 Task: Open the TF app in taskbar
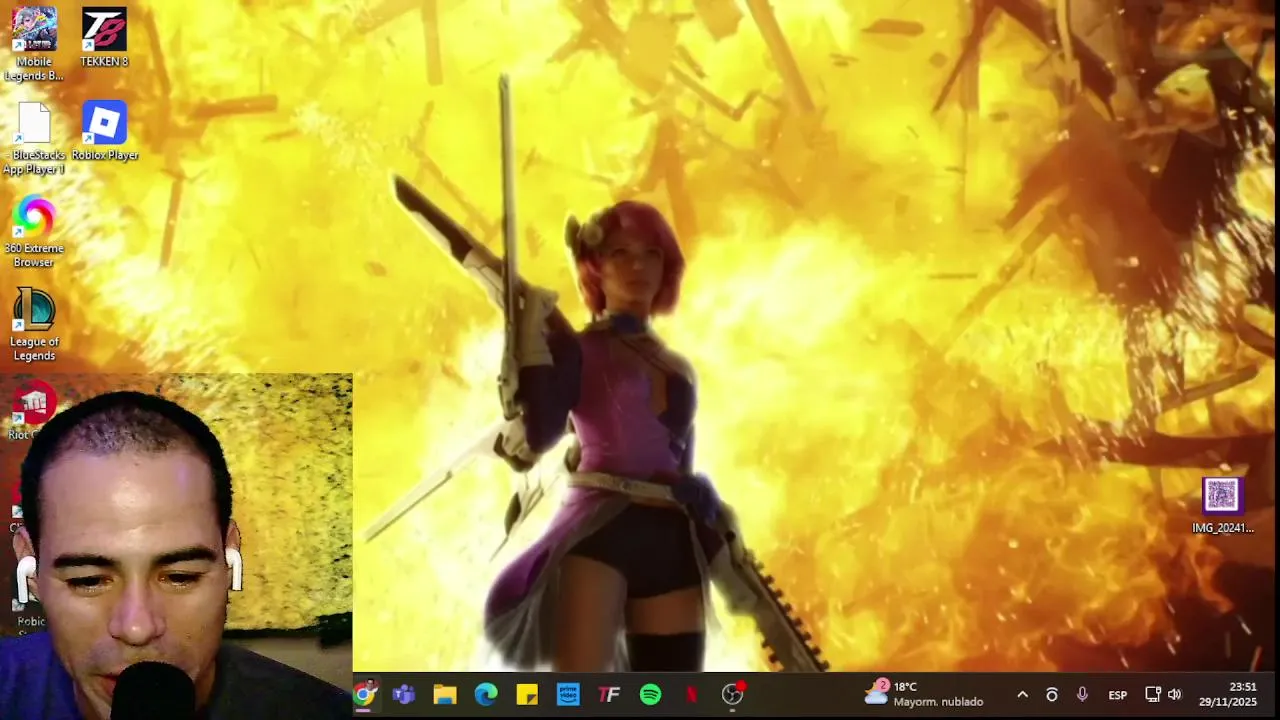click(609, 694)
